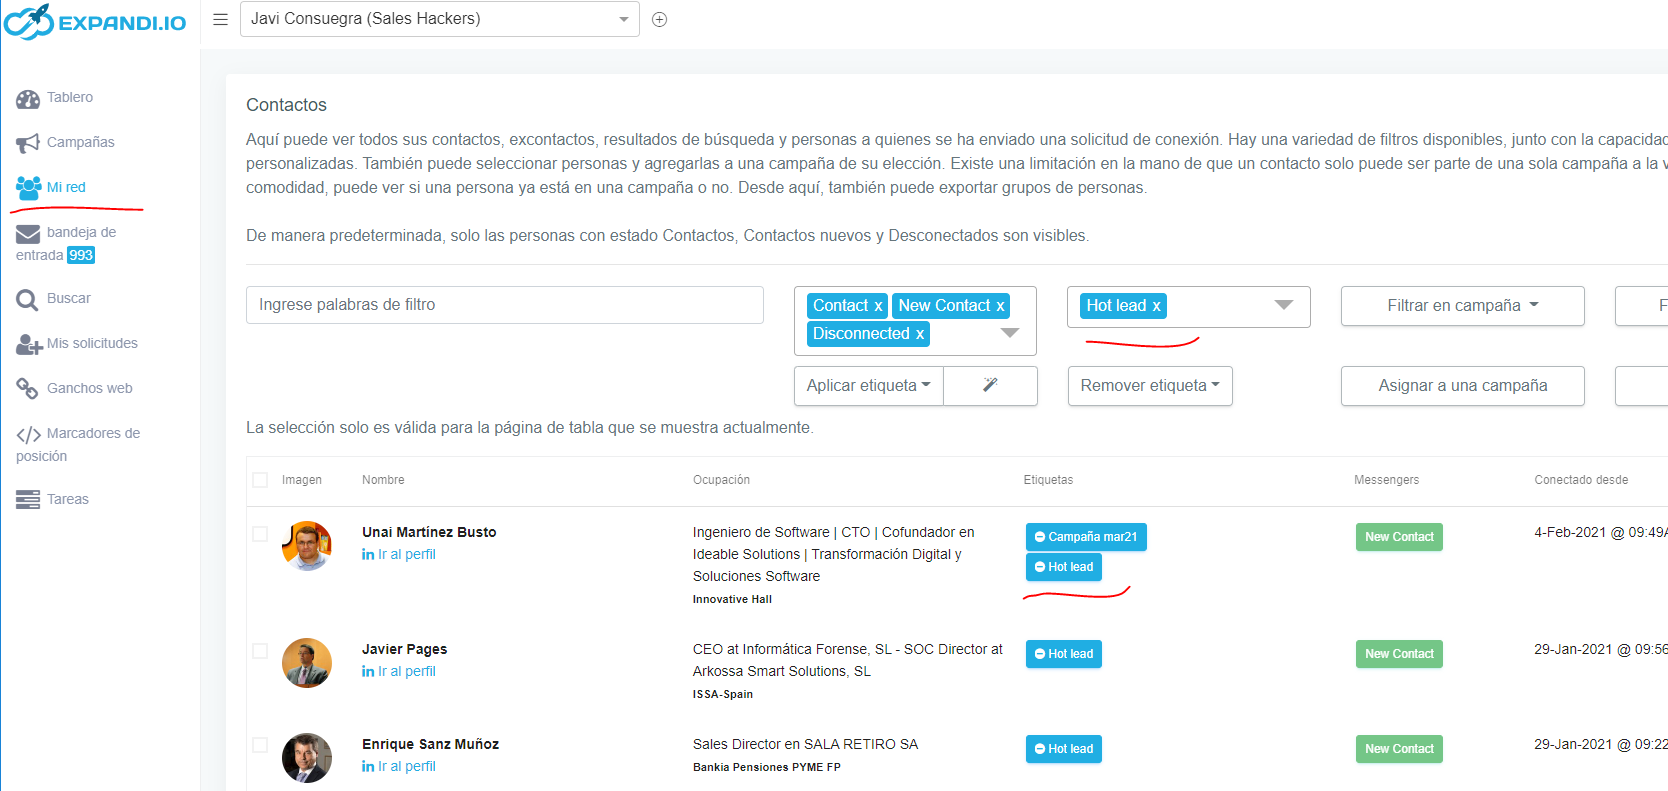Image resolution: width=1668 pixels, height=791 pixels.
Task: Open Buscar magnifier icon
Action: (27, 299)
